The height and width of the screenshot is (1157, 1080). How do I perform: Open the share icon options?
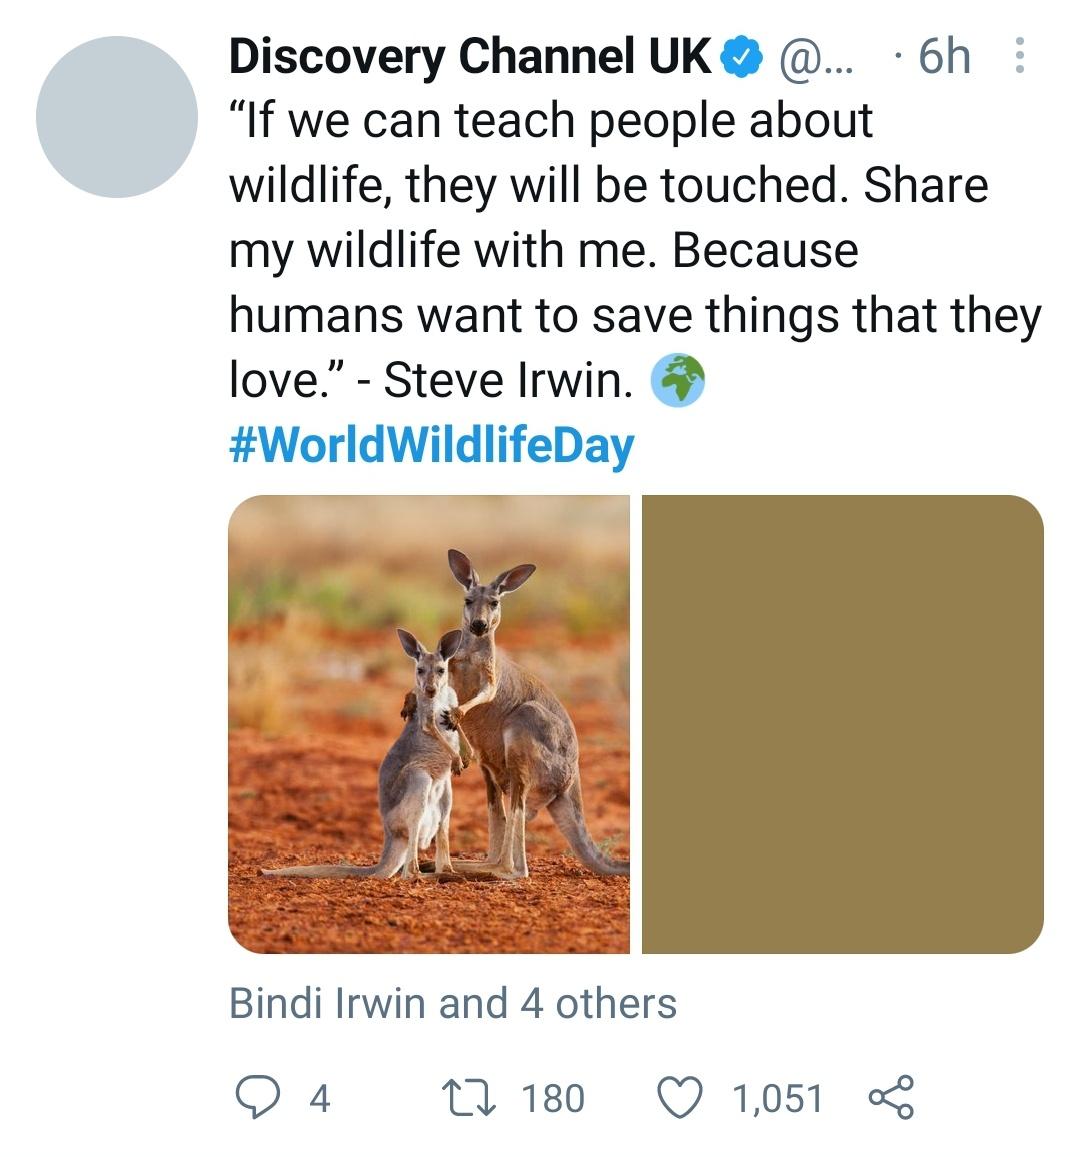pyautogui.click(x=890, y=1097)
